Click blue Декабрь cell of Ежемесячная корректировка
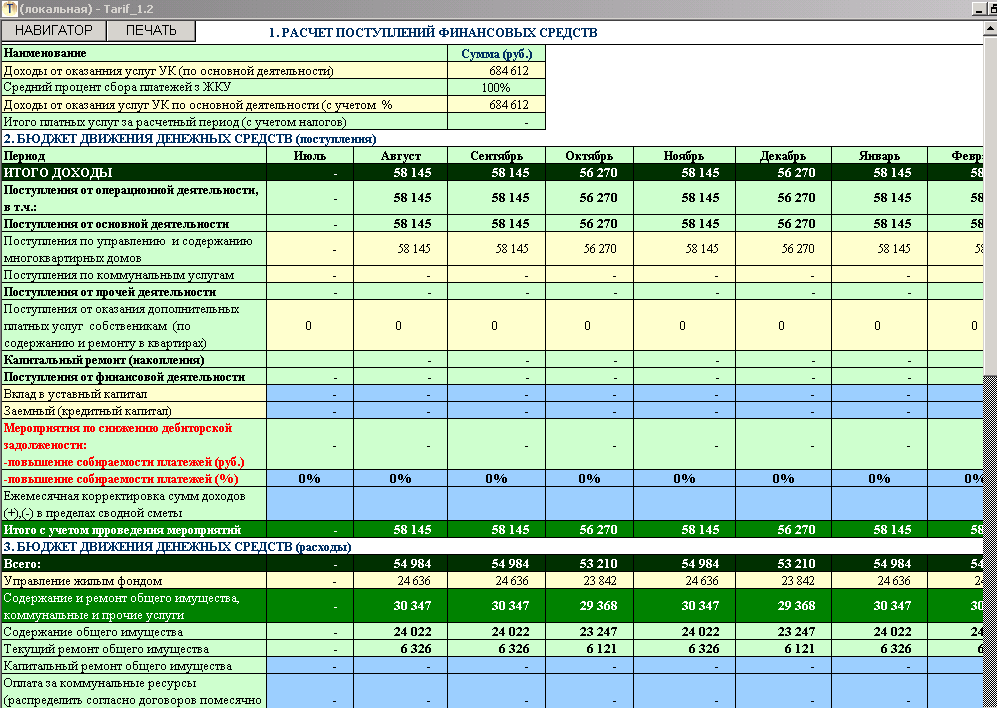 [783, 504]
